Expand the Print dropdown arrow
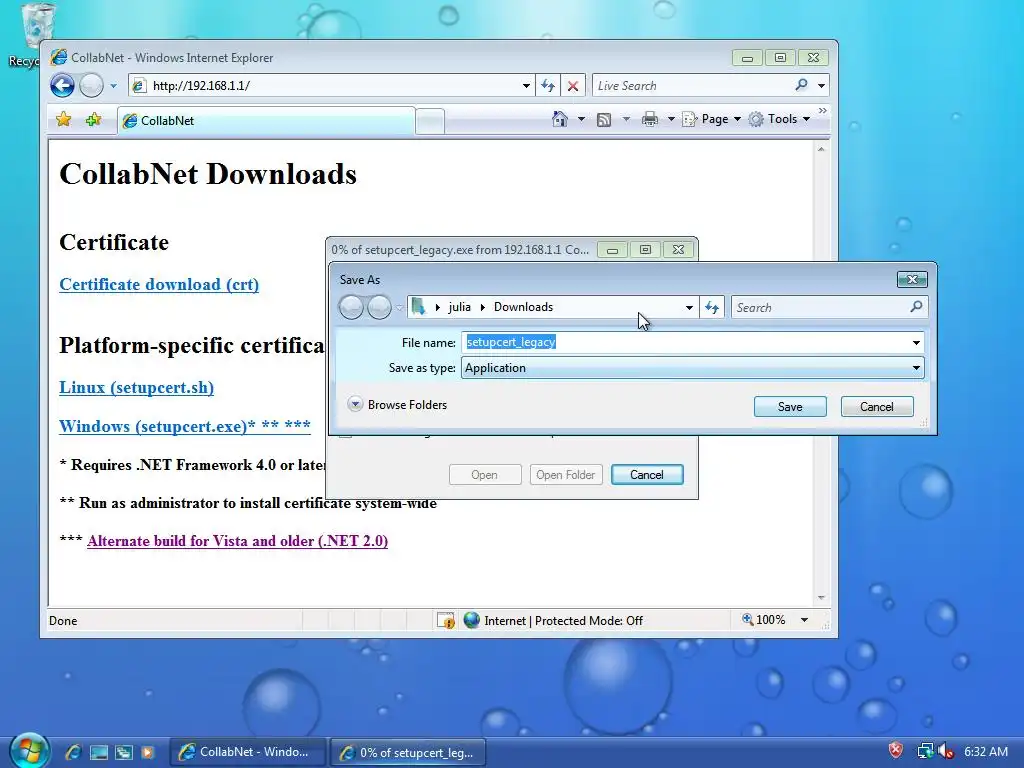Image resolution: width=1024 pixels, height=768 pixels. click(671, 119)
